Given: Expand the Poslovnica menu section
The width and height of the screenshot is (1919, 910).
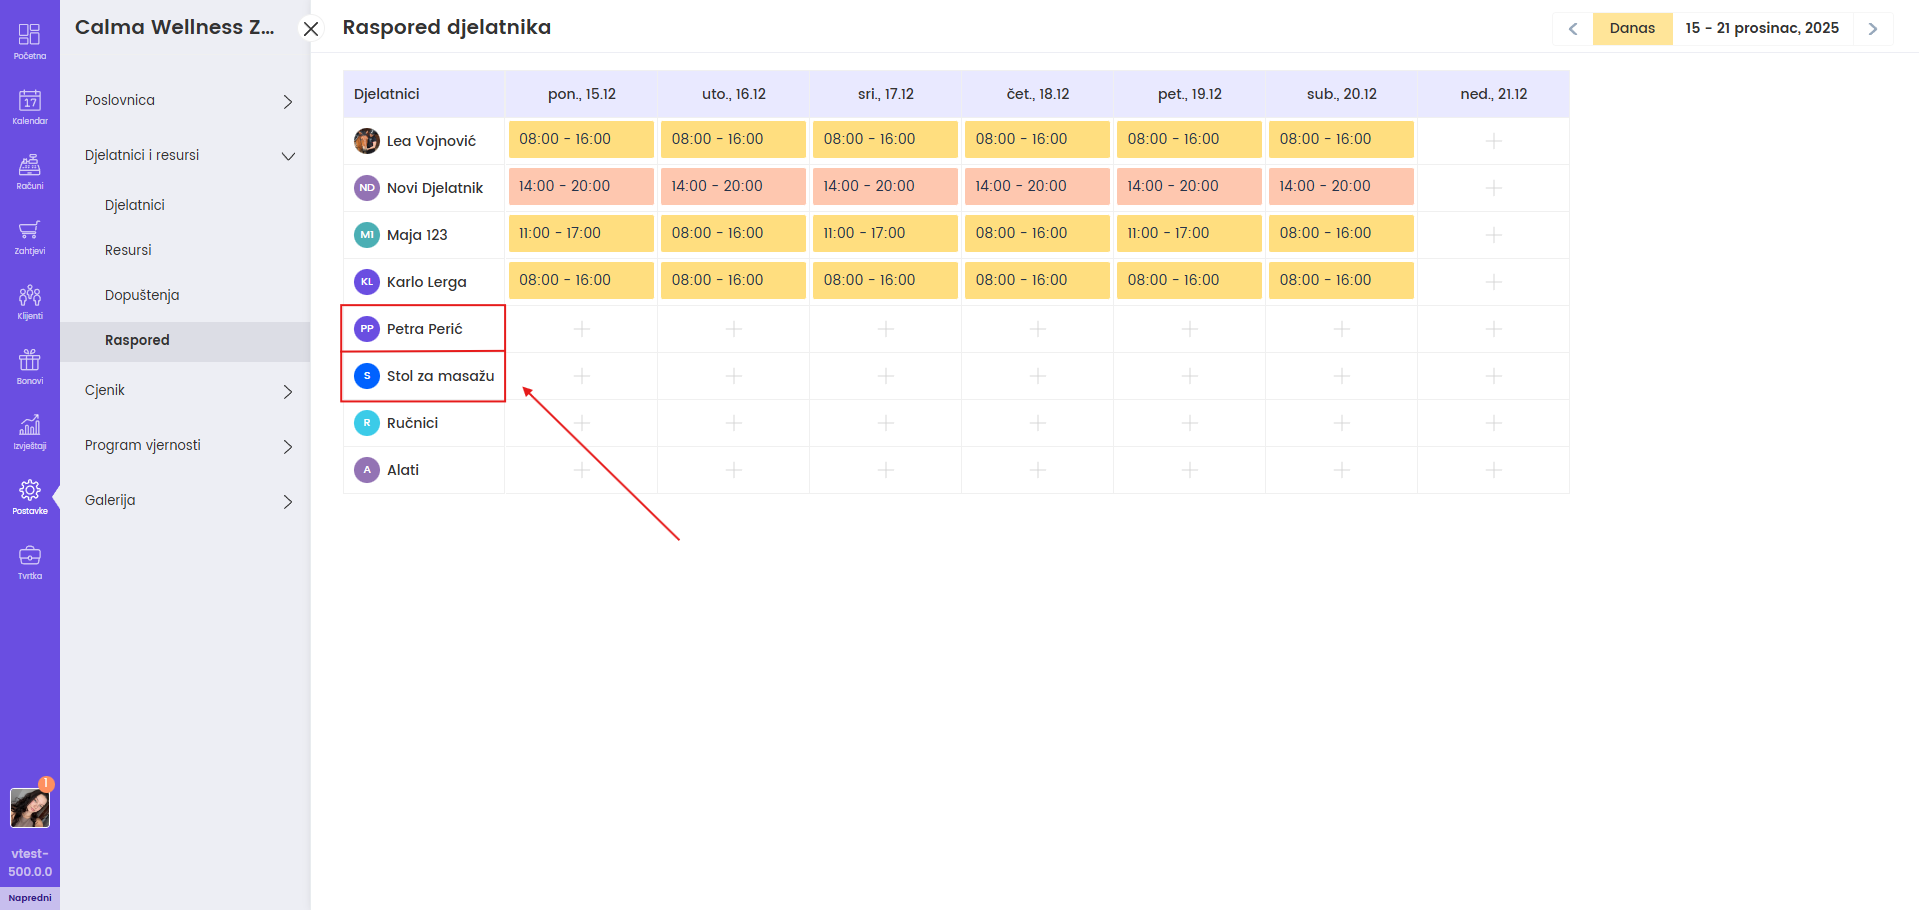Looking at the screenshot, I should click(x=188, y=101).
